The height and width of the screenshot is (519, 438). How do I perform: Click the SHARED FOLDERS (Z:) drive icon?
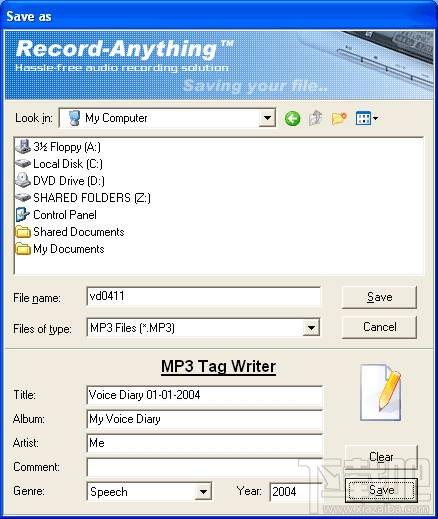pos(23,197)
